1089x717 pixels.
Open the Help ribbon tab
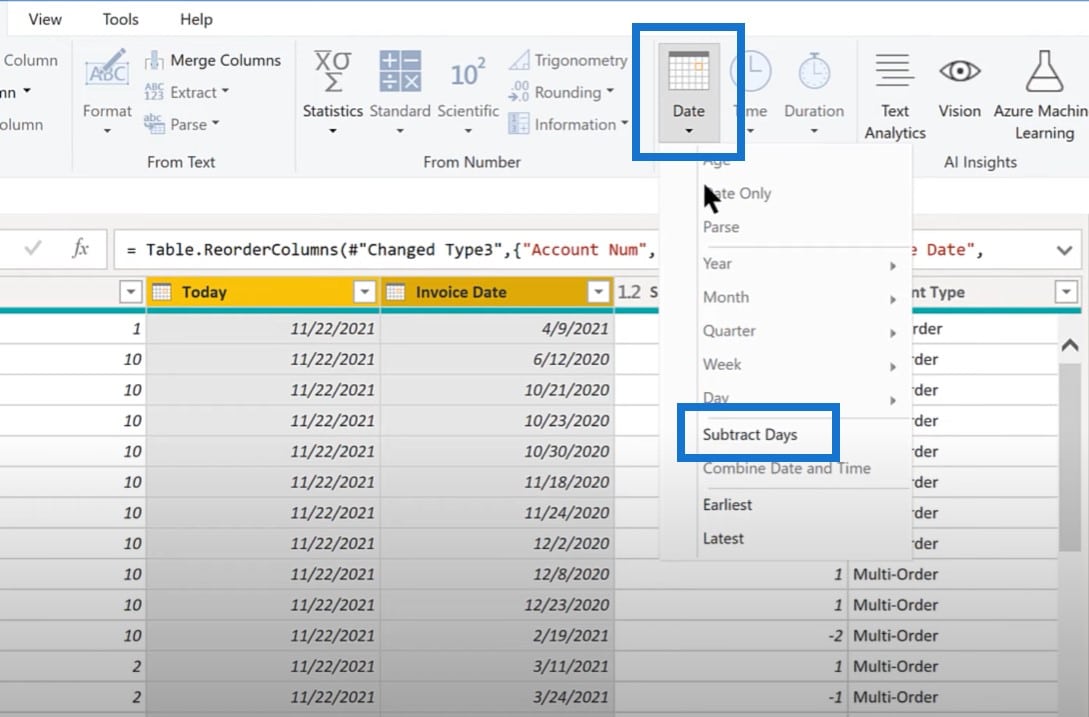197,19
